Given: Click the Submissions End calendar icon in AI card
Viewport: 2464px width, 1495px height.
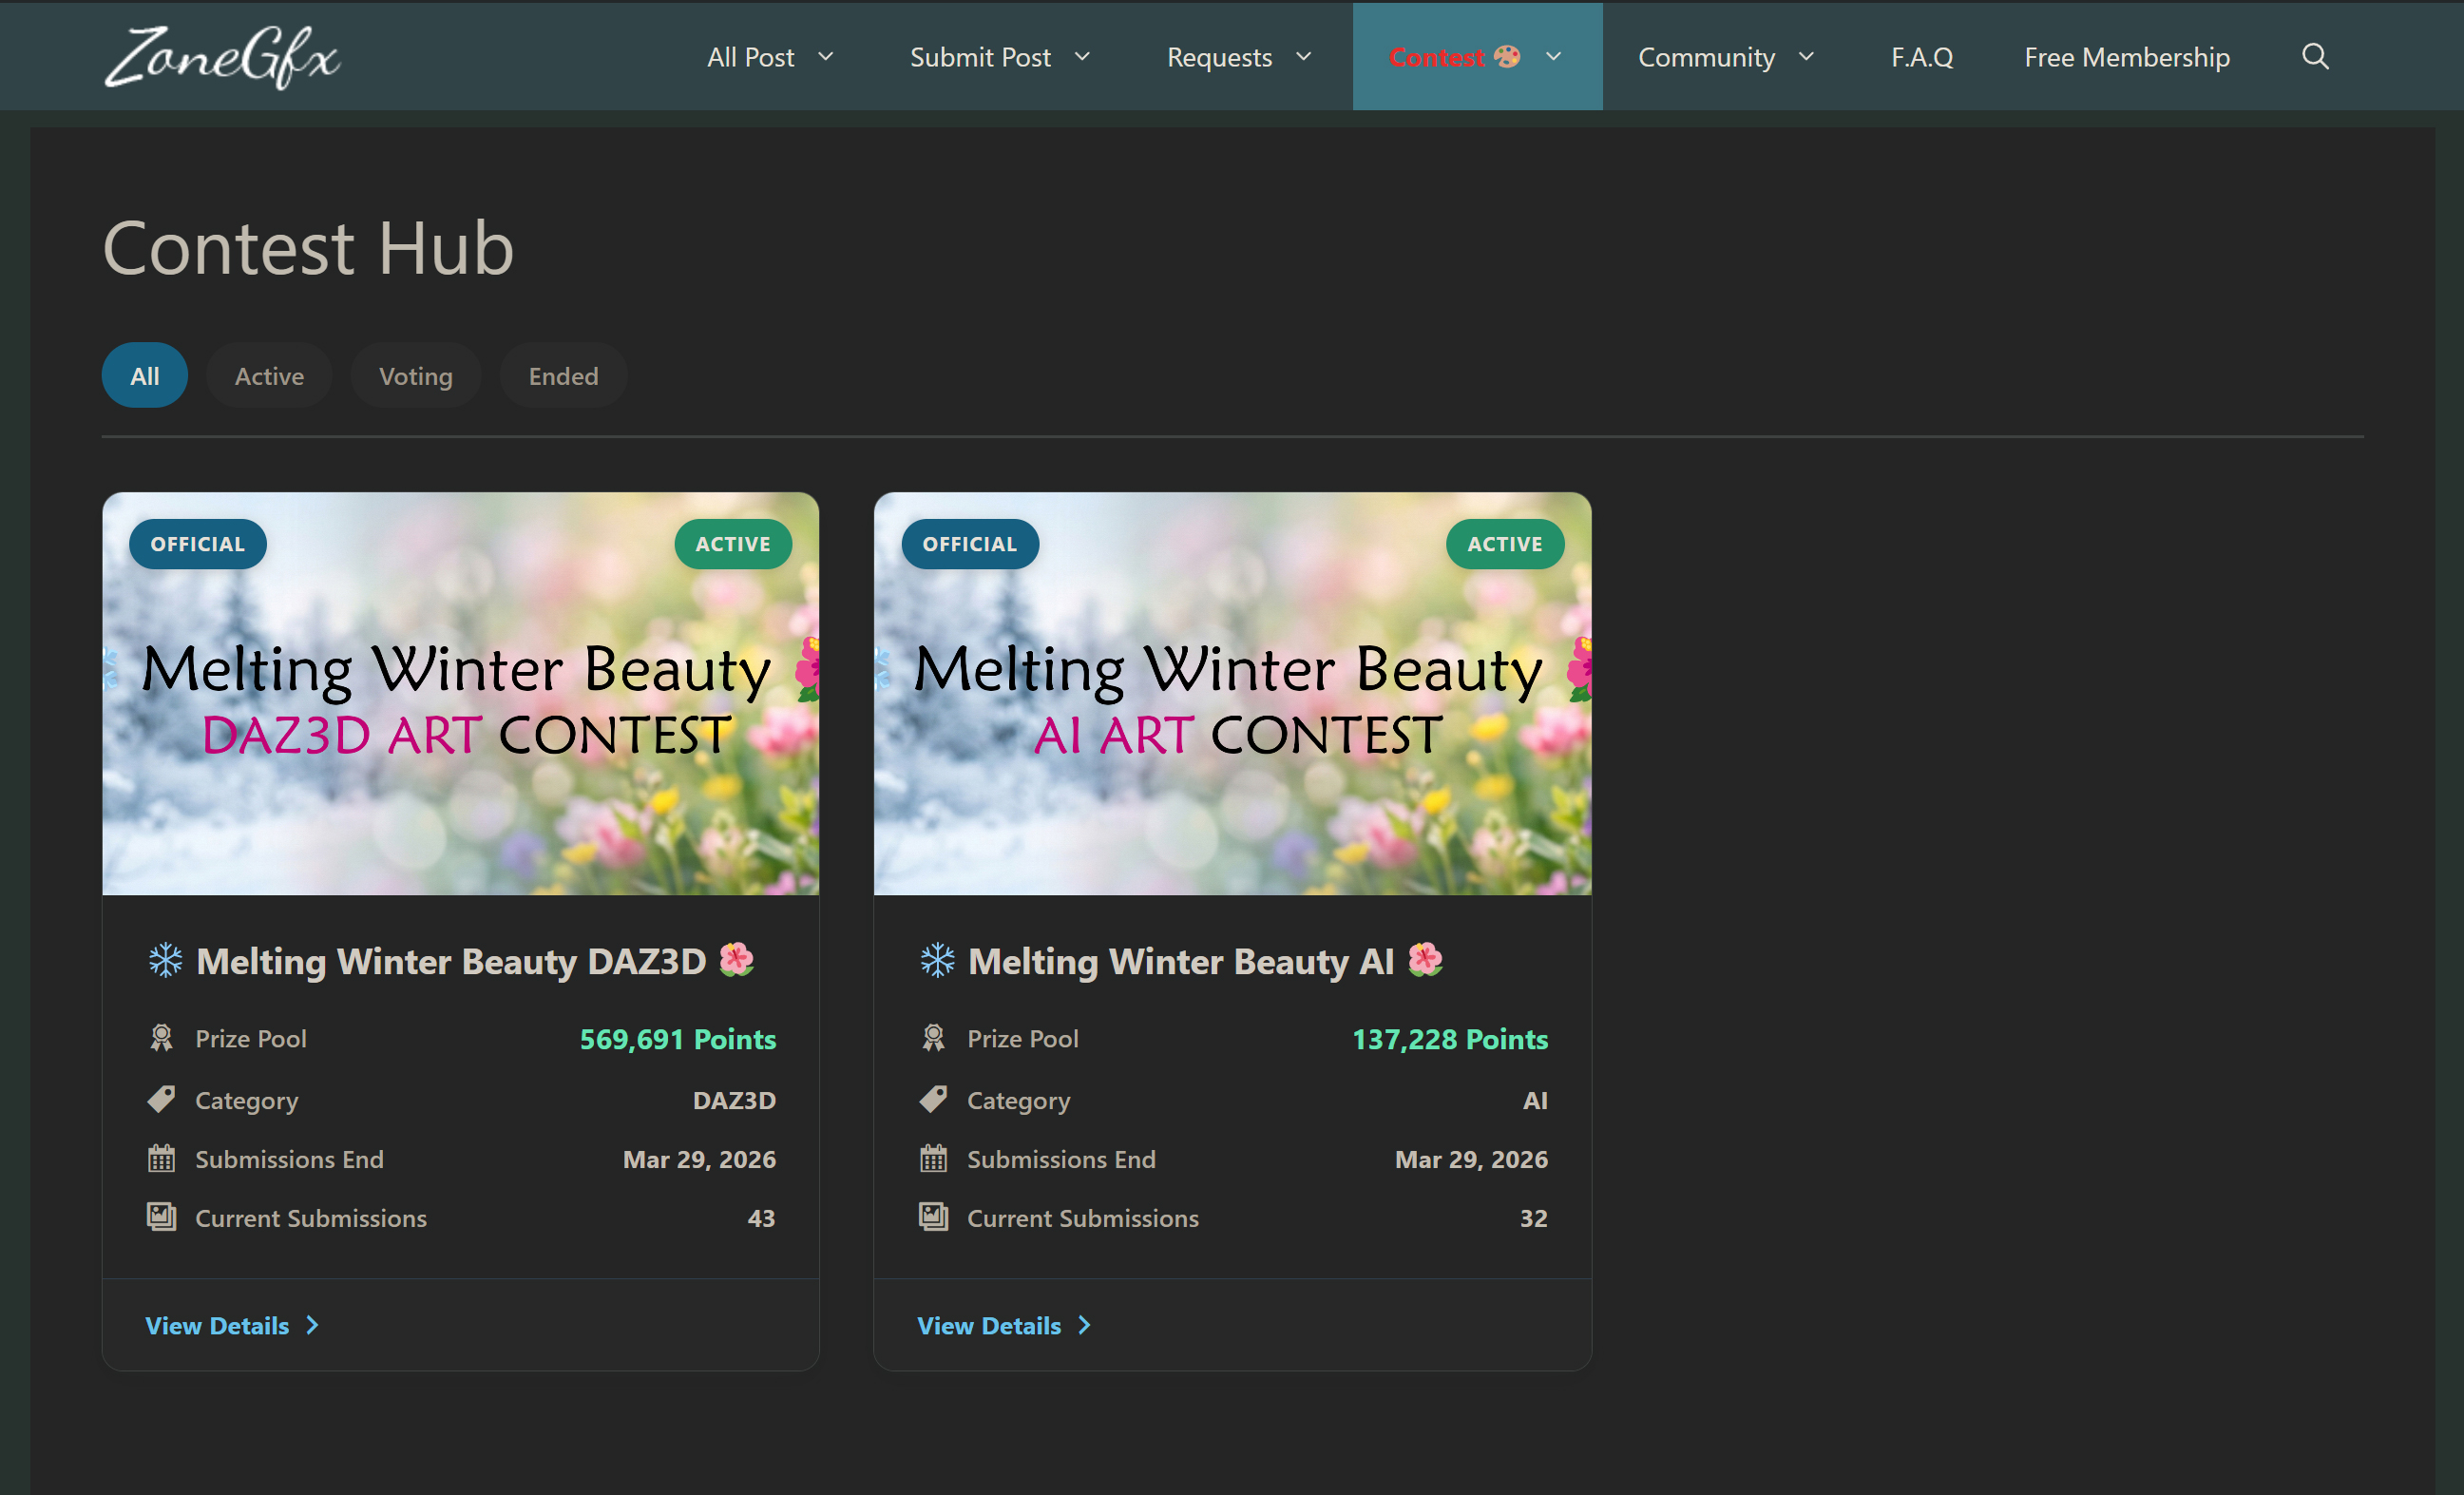Looking at the screenshot, I should pos(933,1158).
